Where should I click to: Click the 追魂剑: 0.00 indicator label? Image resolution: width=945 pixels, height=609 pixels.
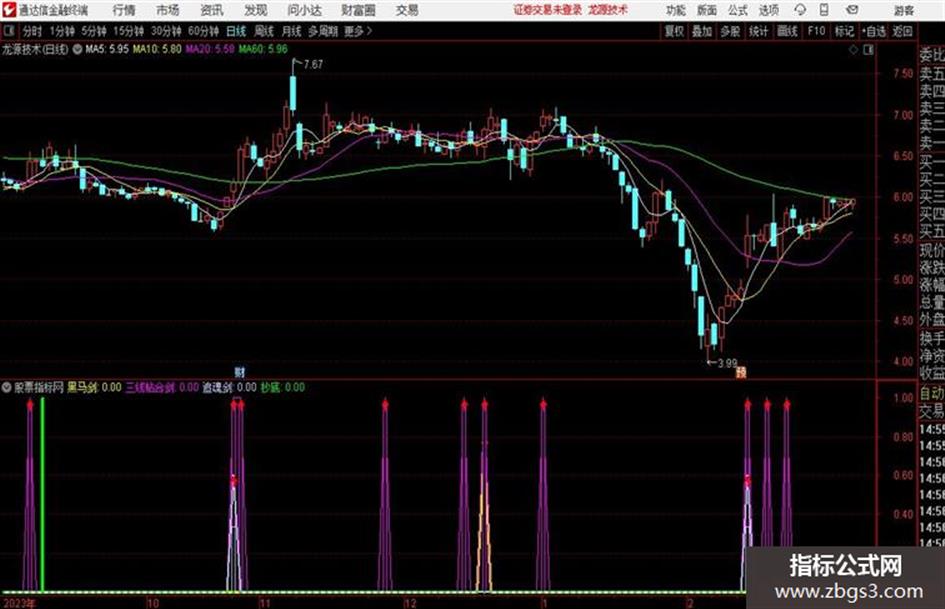pos(229,387)
